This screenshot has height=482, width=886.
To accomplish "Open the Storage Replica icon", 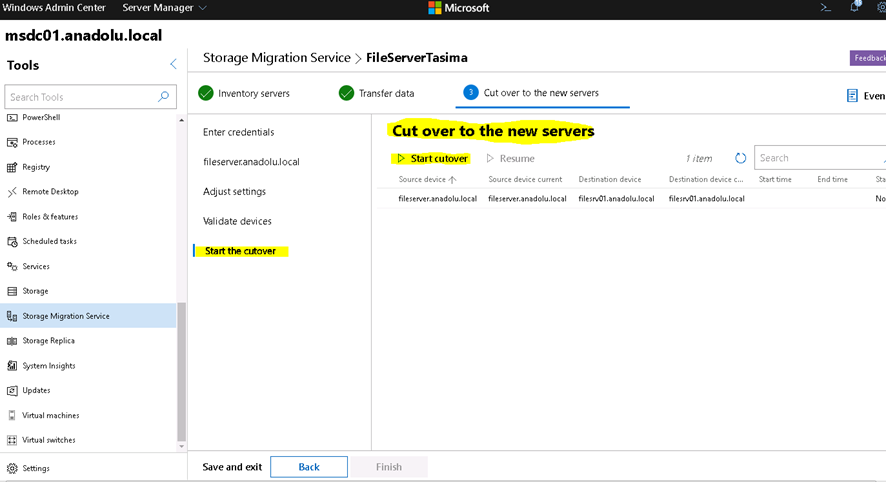I will (12, 341).
